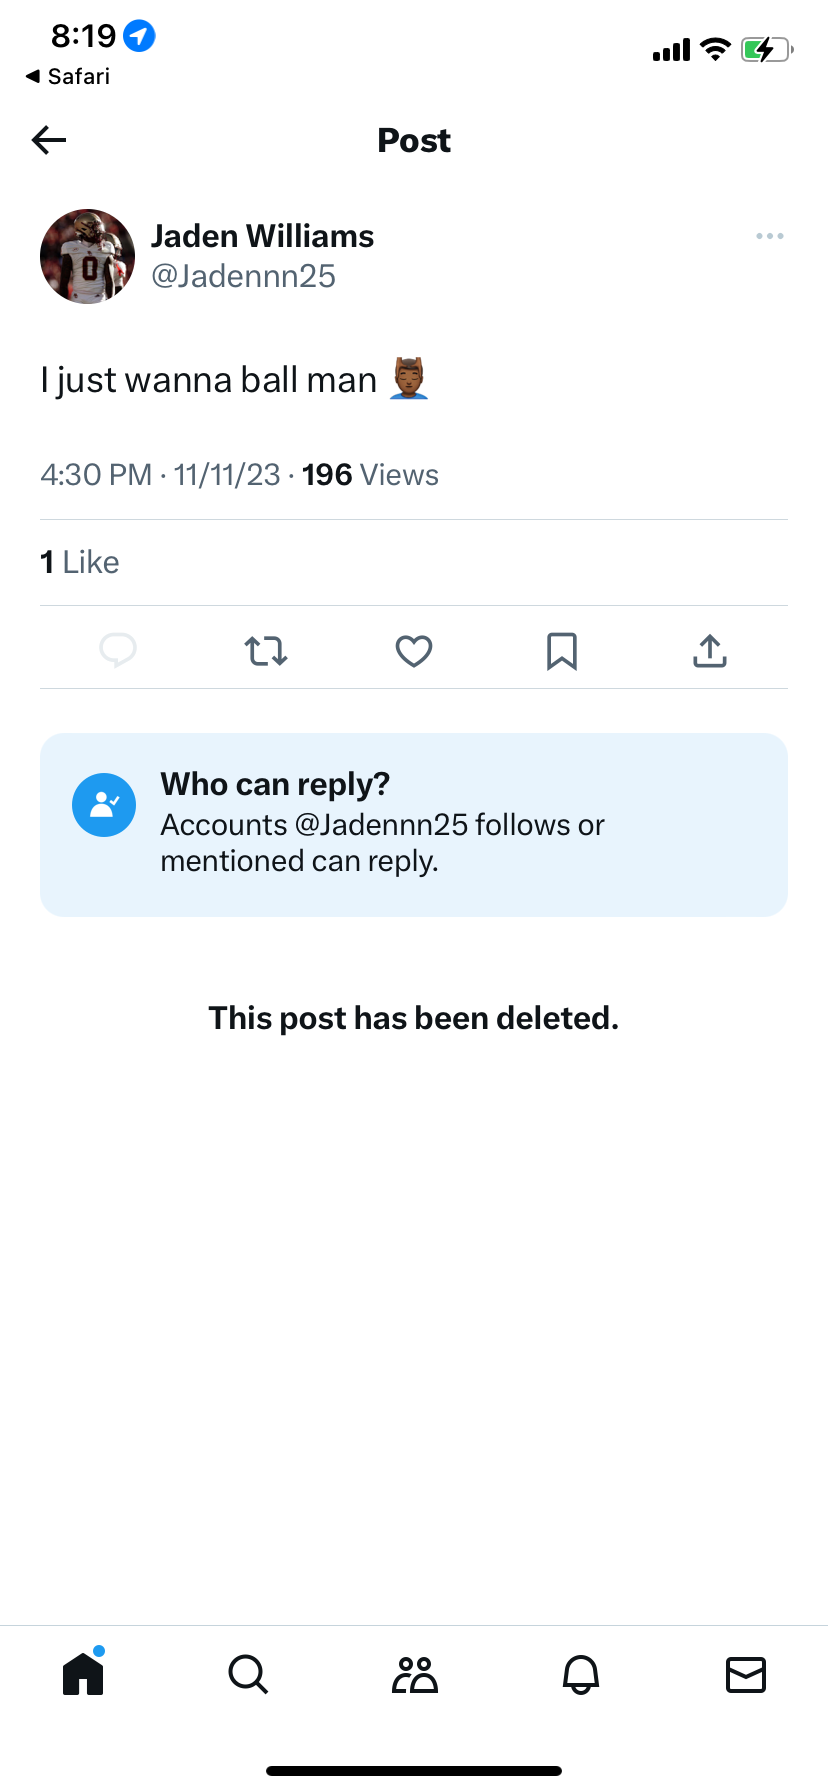Open the Notifications bell icon
Image resolution: width=828 pixels, height=1792 pixels.
pos(581,1674)
